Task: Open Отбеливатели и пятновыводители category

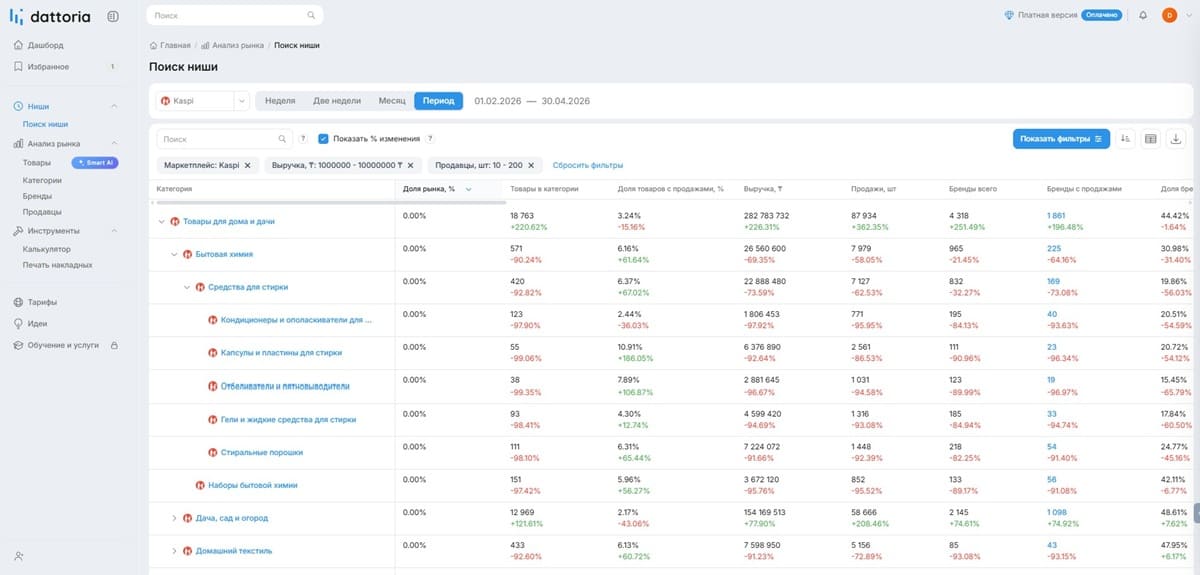Action: click(x=285, y=386)
